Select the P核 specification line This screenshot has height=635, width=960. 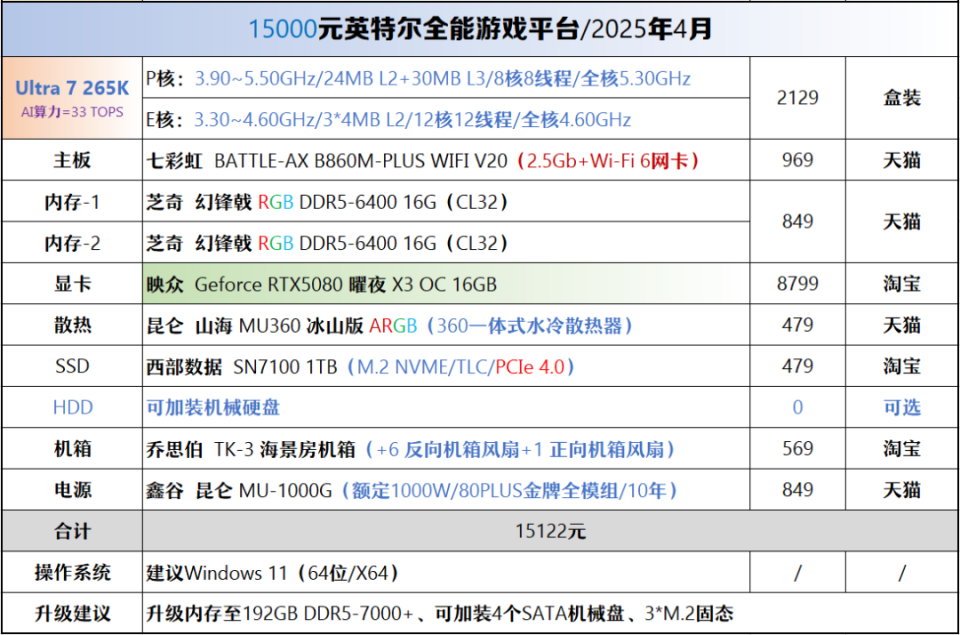click(419, 78)
